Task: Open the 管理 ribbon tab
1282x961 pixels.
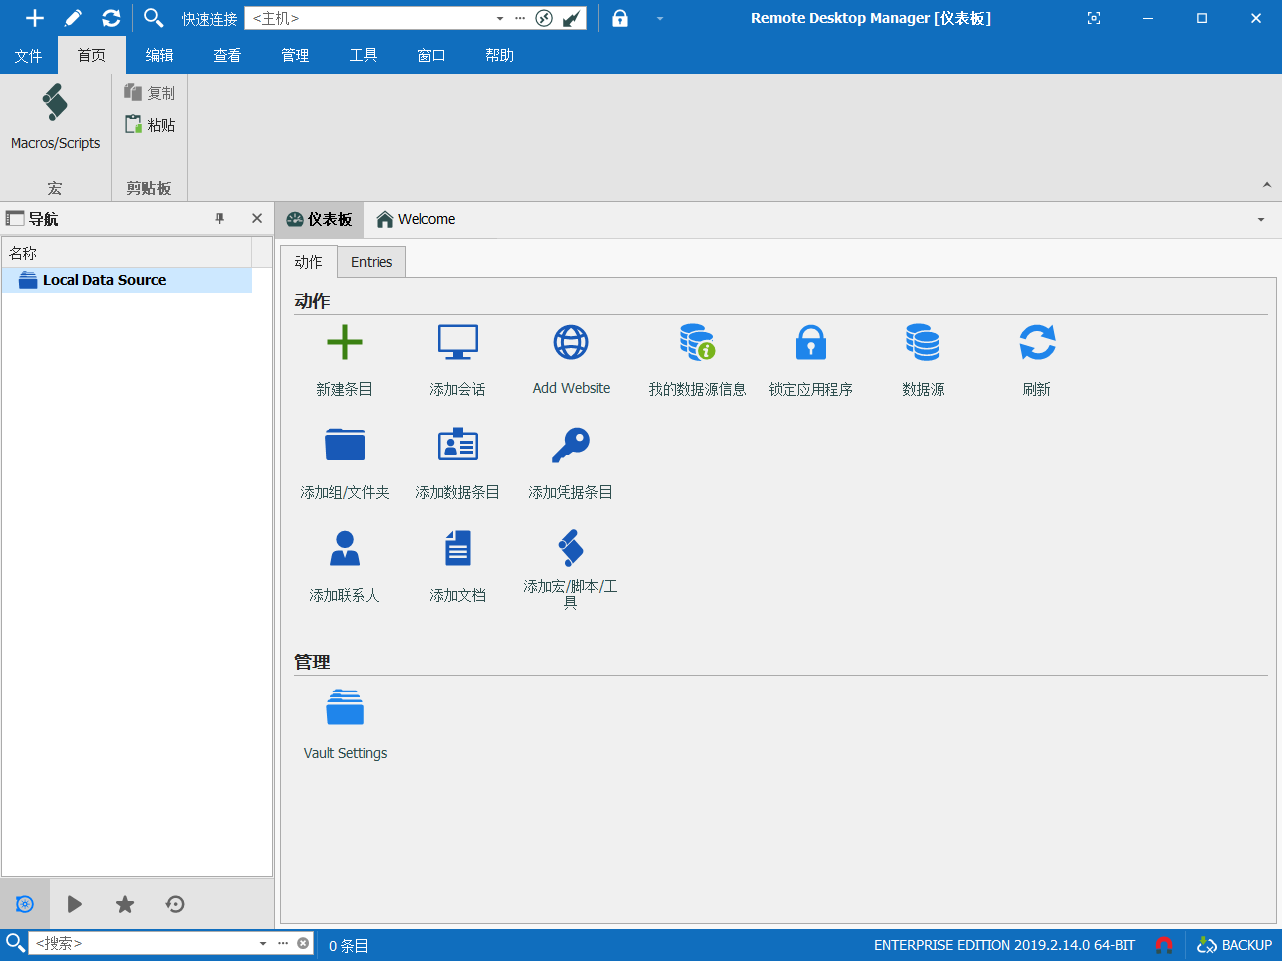Action: (x=295, y=55)
